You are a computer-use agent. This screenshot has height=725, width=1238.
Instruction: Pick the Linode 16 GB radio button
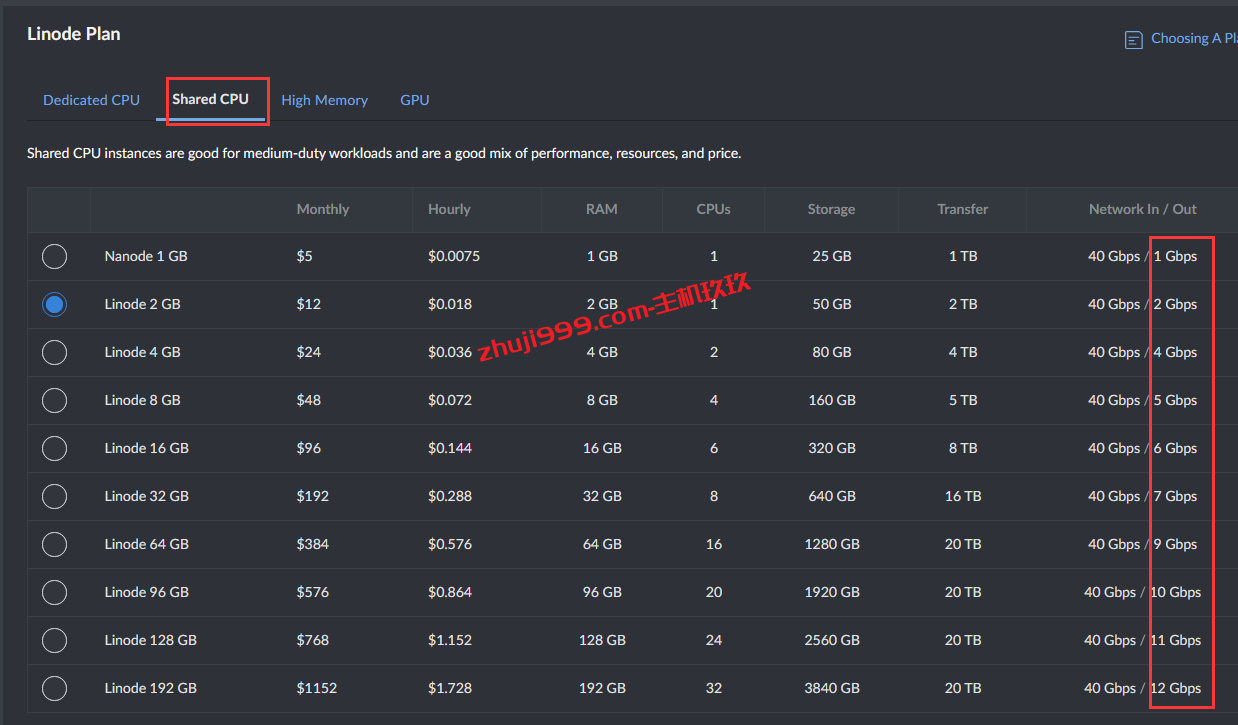[54, 448]
